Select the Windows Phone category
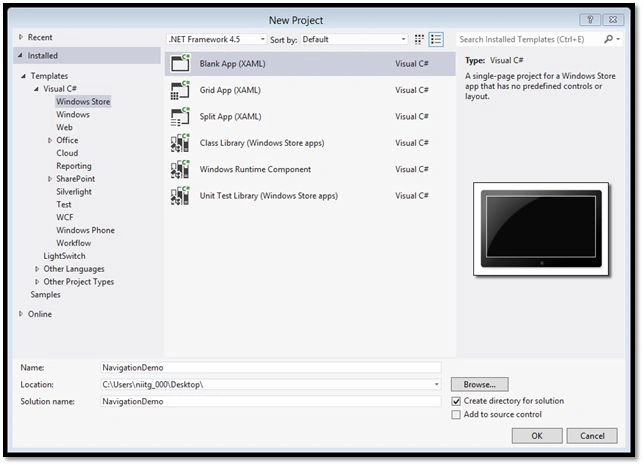644x466 pixels. [x=85, y=230]
